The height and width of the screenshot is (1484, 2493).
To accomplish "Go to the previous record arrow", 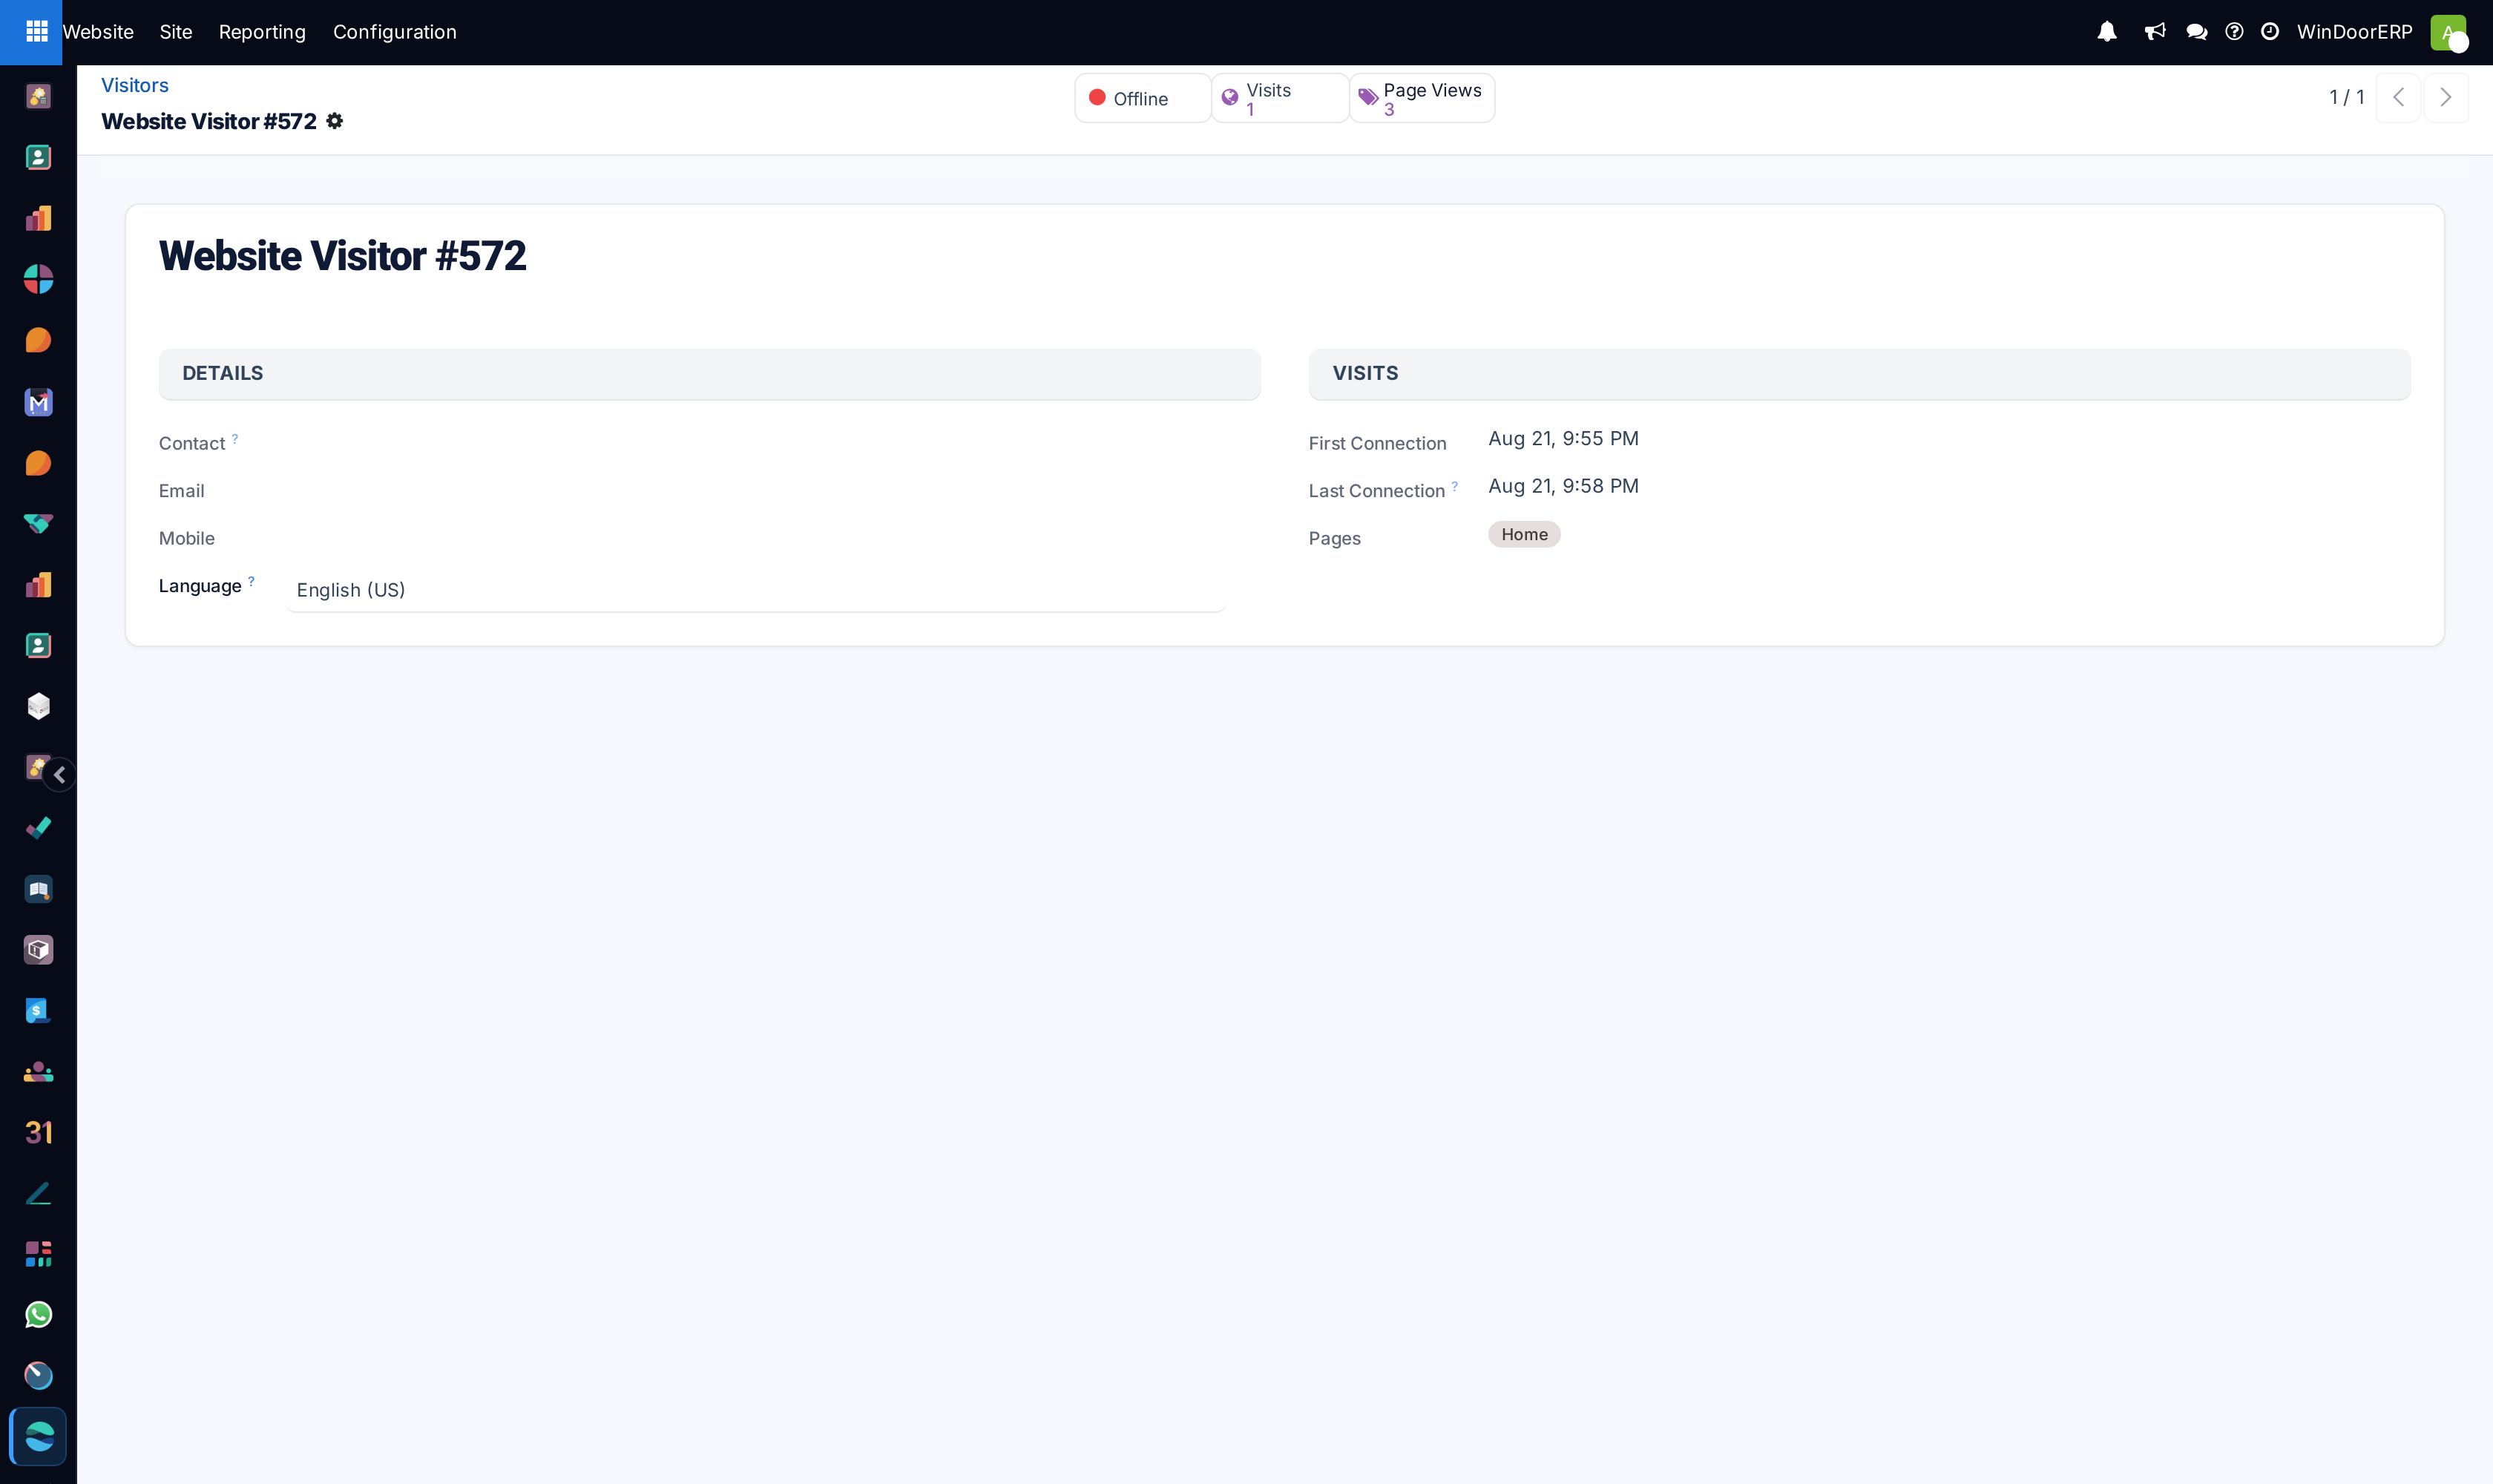I will 2398,97.
